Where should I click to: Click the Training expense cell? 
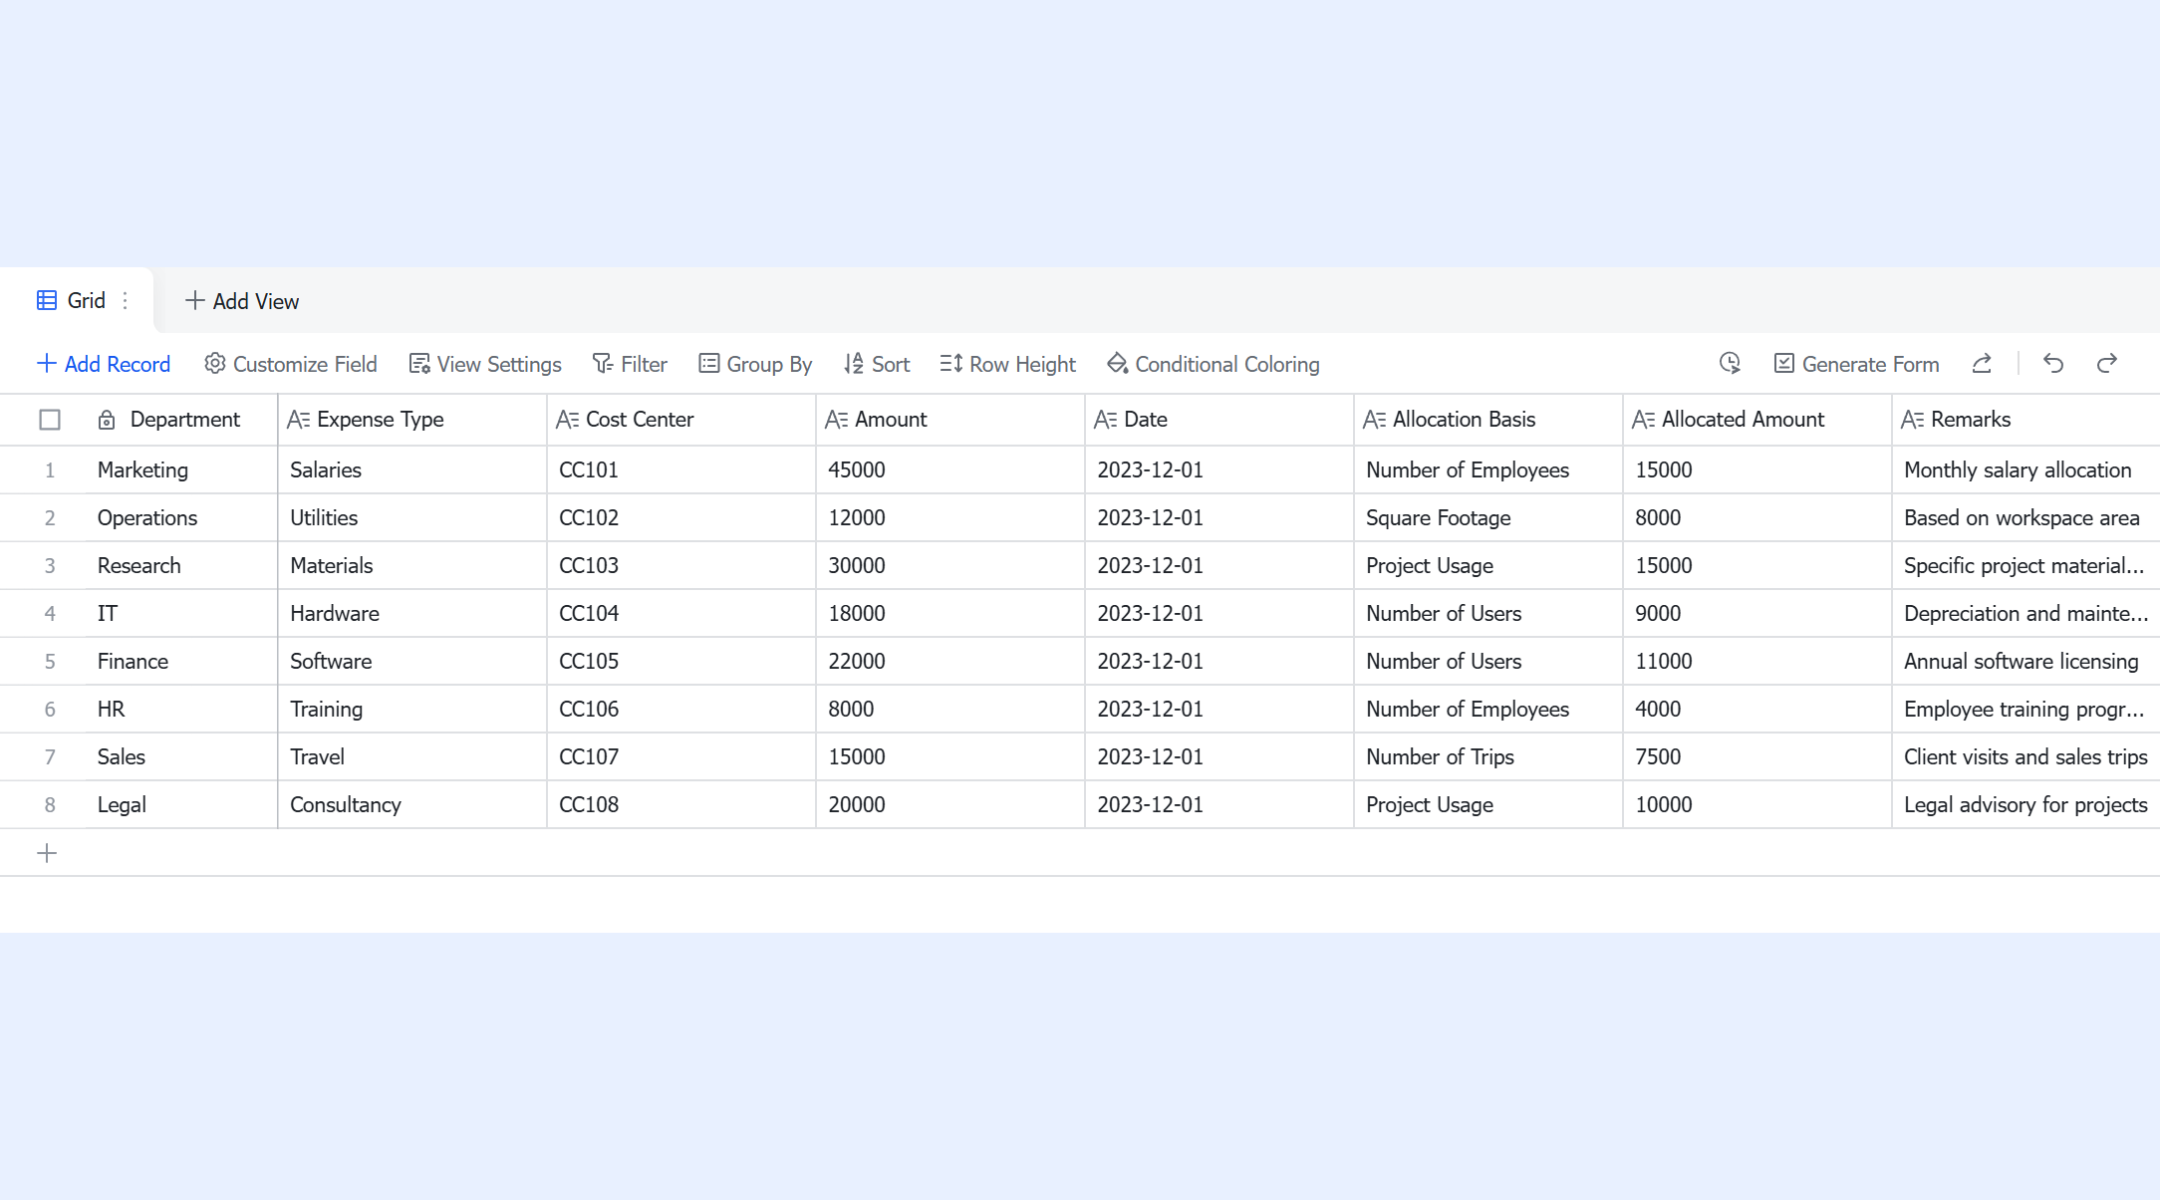point(412,709)
